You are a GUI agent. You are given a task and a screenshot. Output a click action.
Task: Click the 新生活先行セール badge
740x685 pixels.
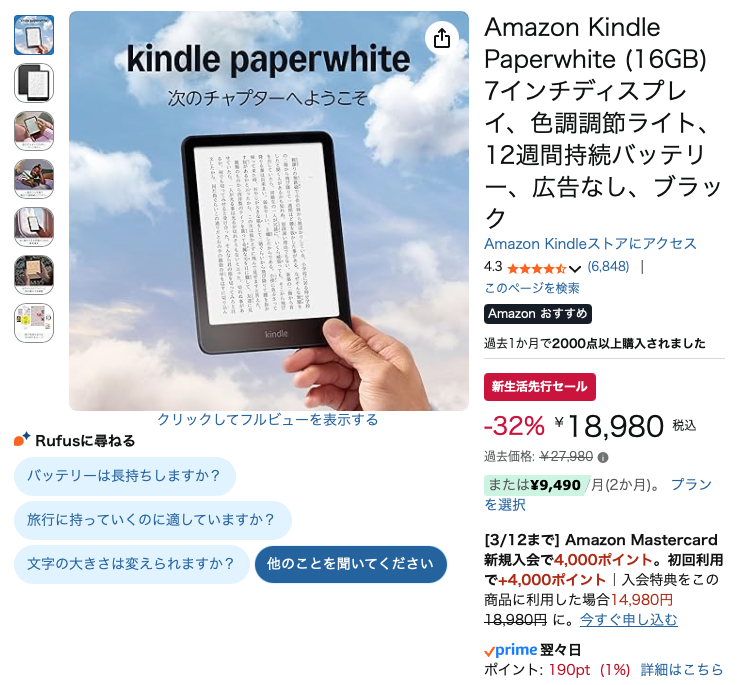point(539,387)
